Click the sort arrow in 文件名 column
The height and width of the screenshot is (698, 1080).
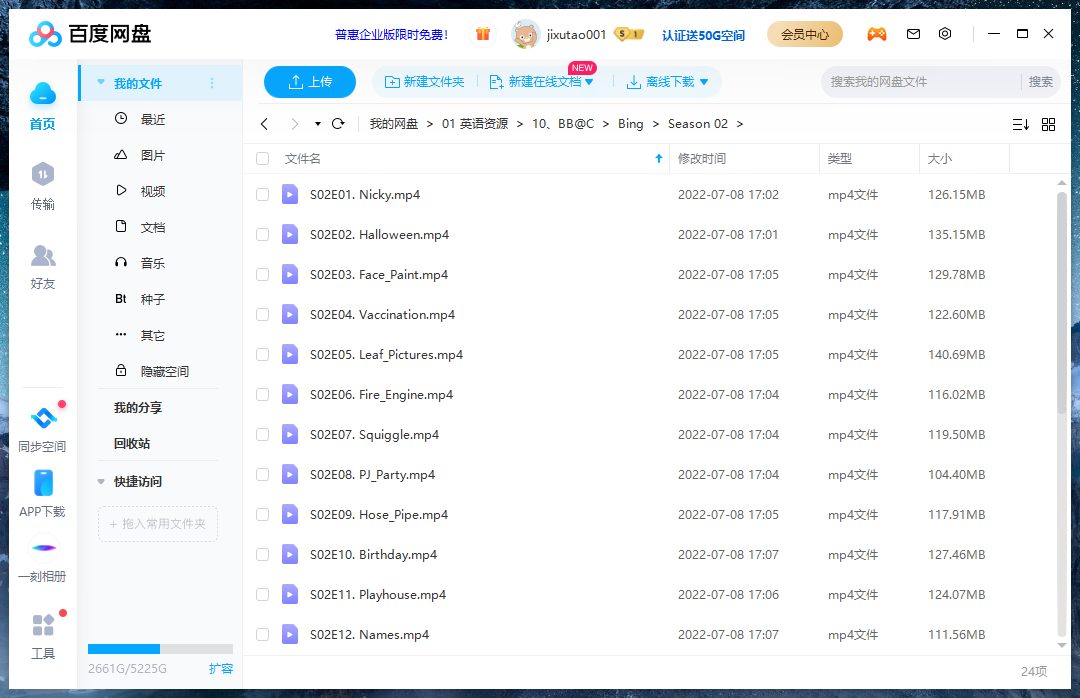click(x=658, y=158)
